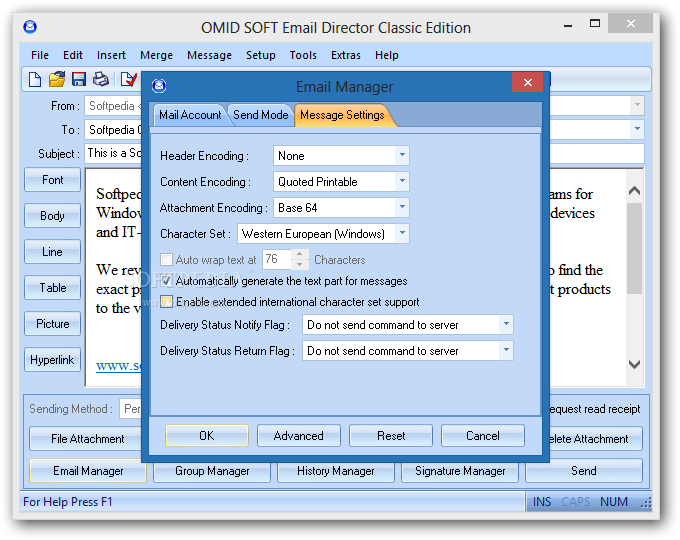
Task: Open the Signature Manager
Action: coord(460,471)
